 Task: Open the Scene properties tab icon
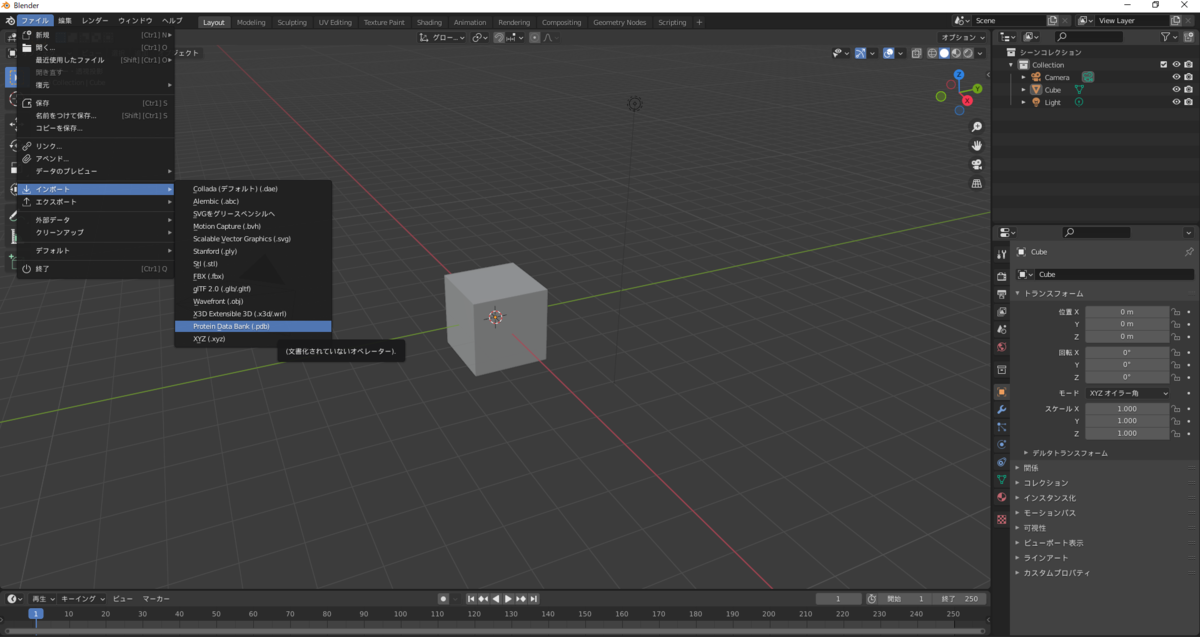tap(1001, 330)
